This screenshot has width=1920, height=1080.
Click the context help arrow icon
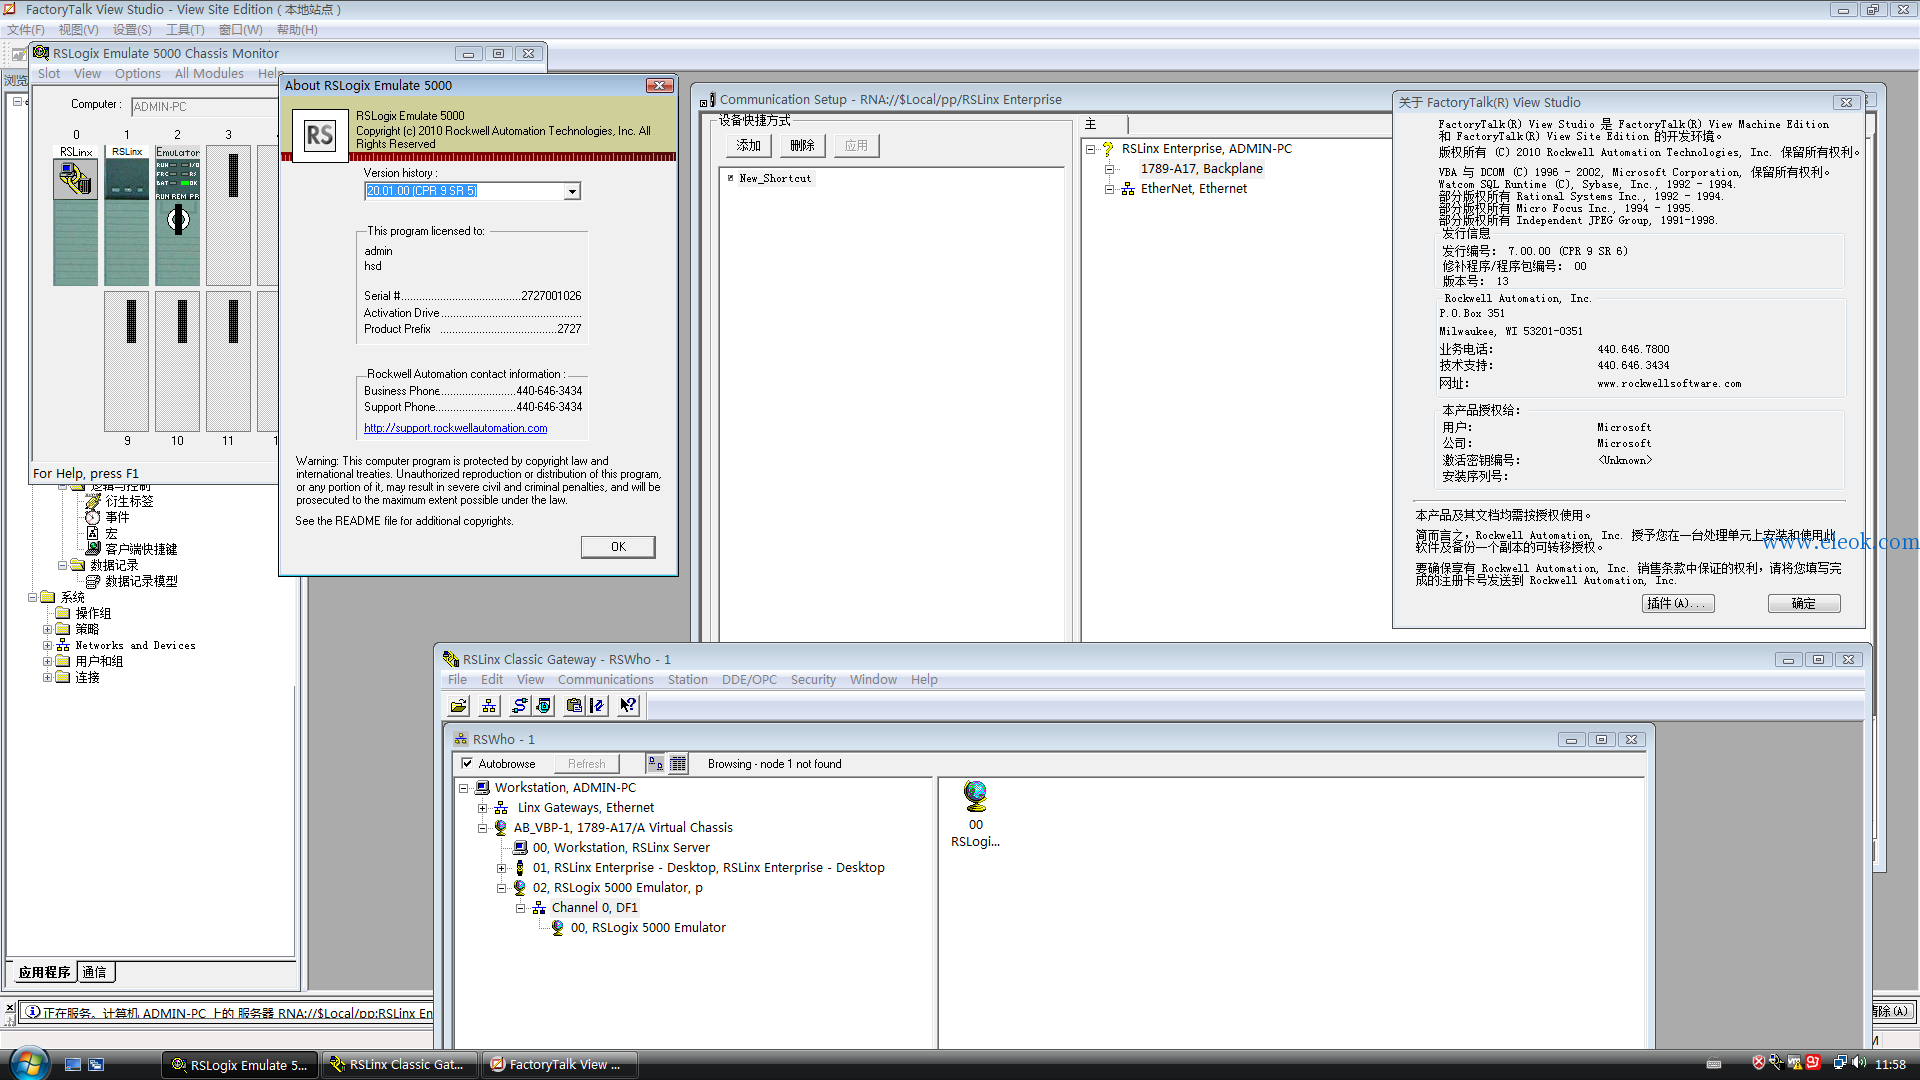click(628, 706)
